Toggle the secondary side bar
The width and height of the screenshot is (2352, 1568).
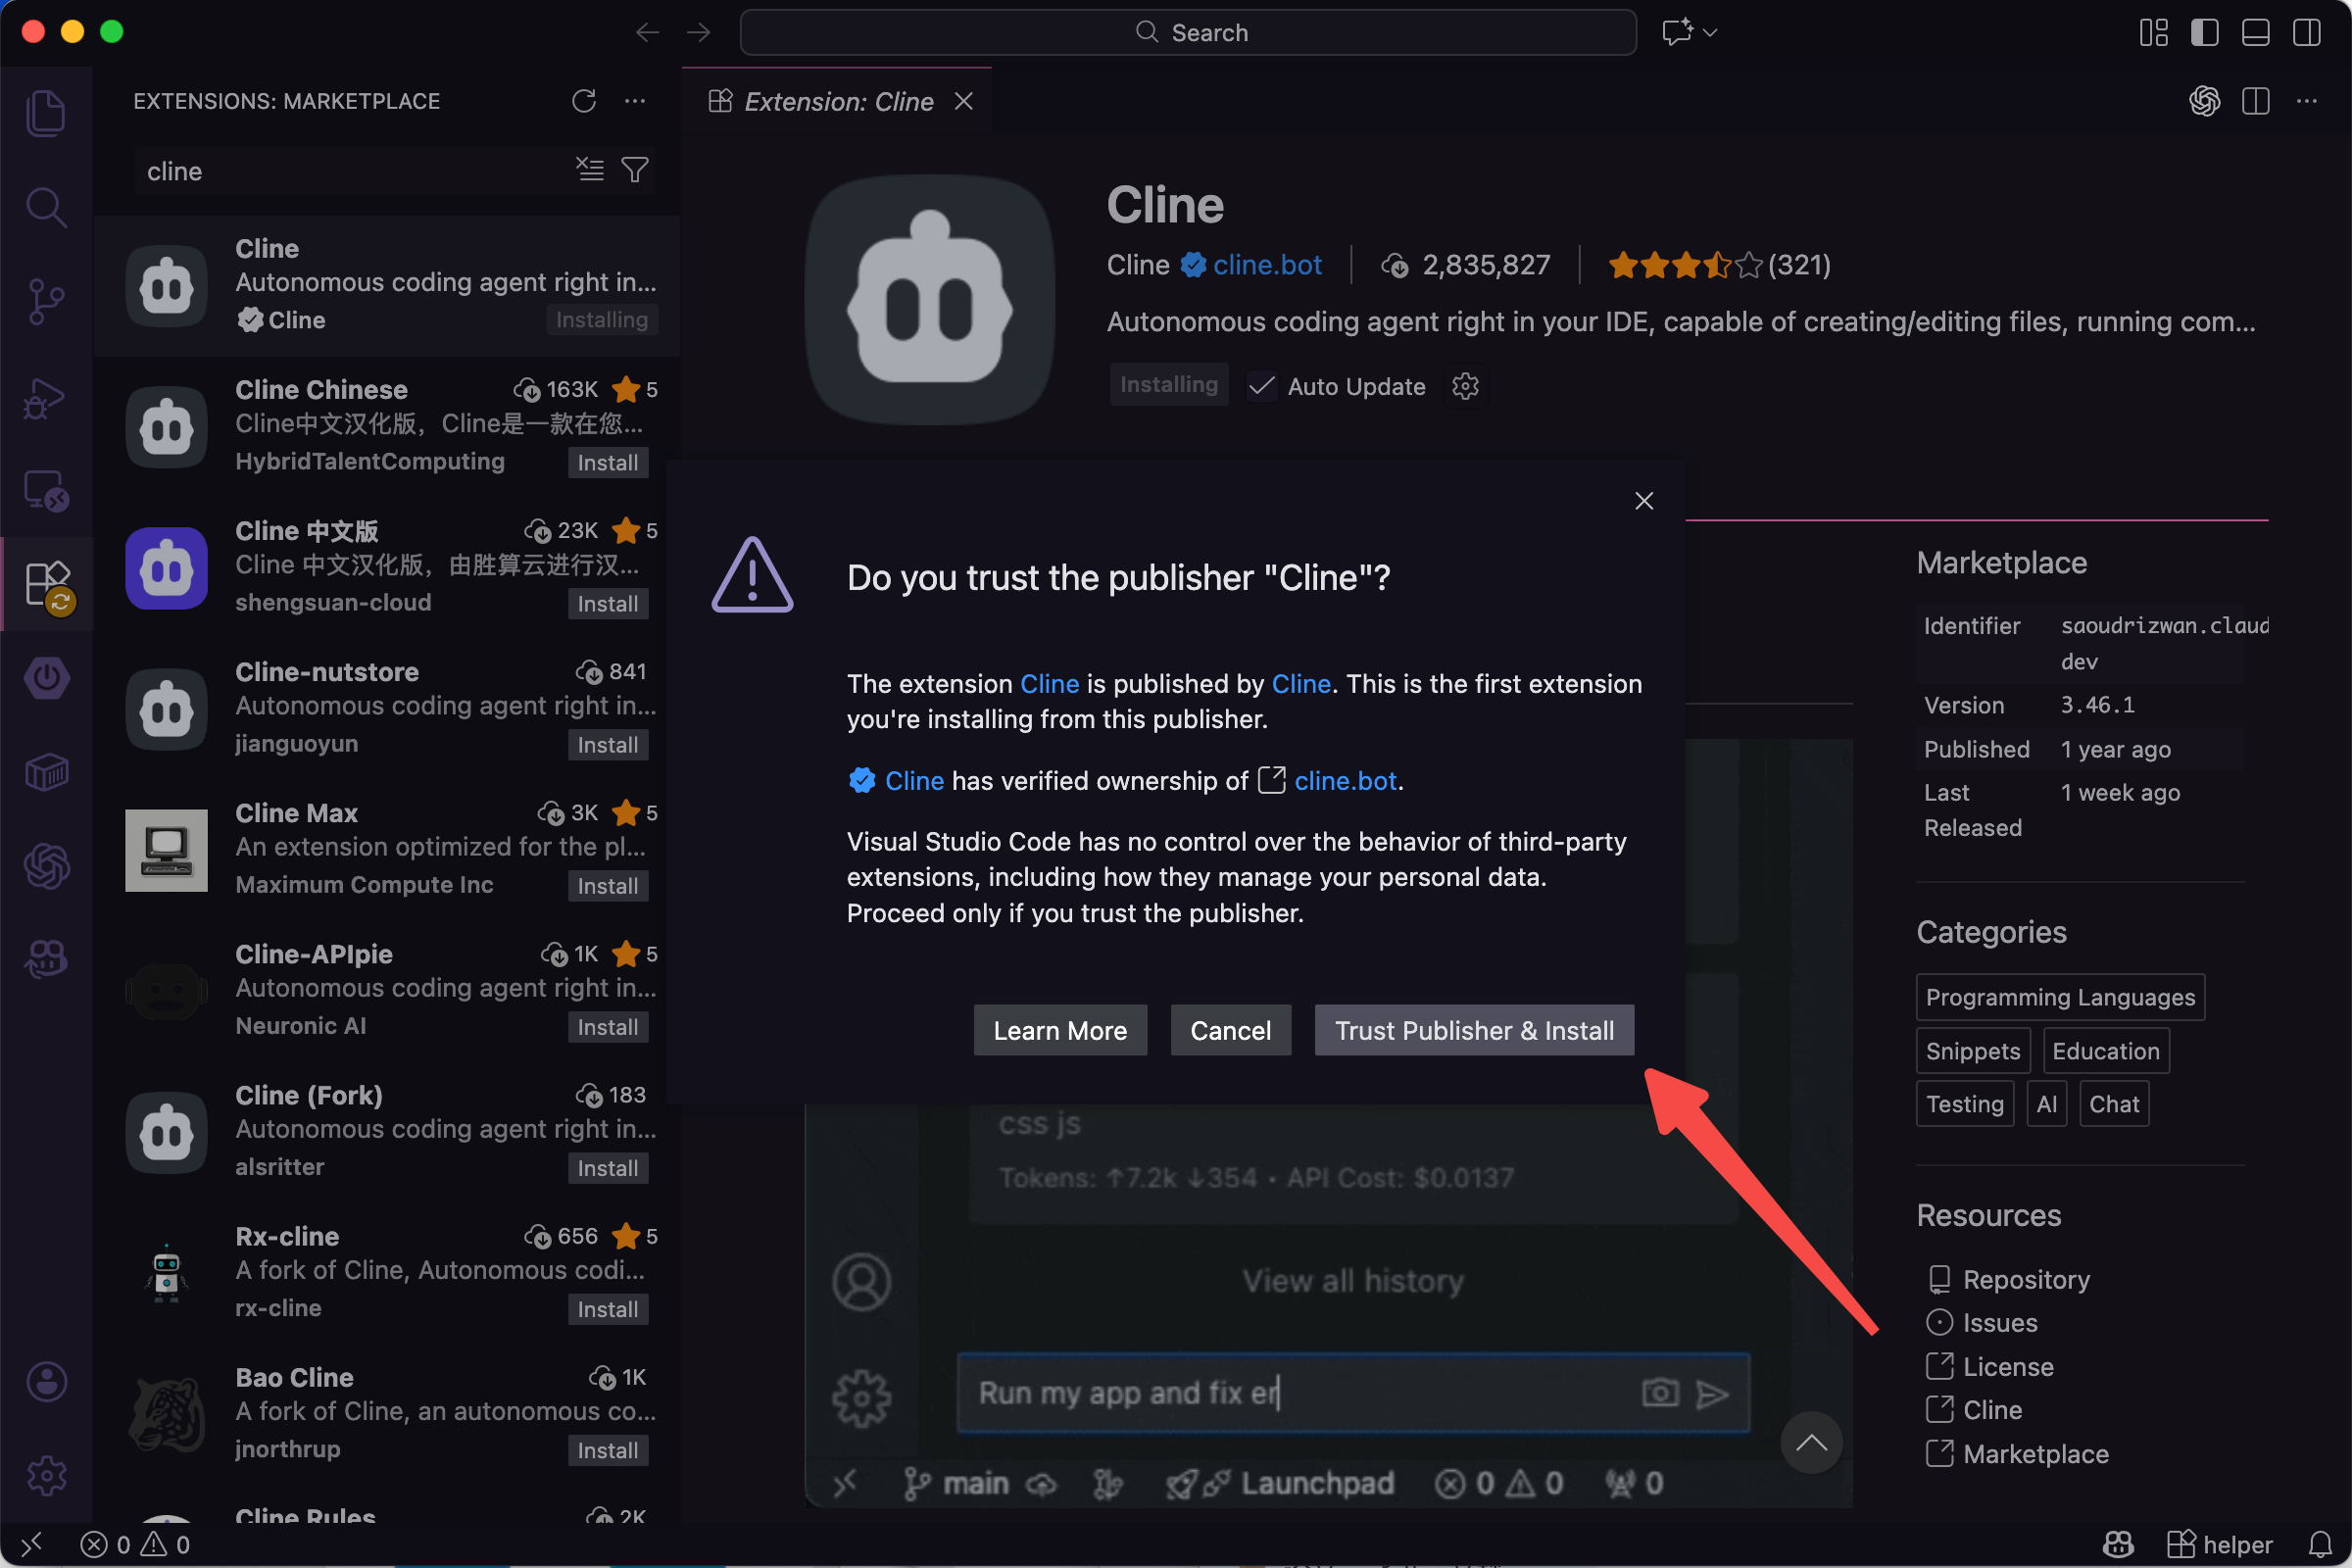2306,32
